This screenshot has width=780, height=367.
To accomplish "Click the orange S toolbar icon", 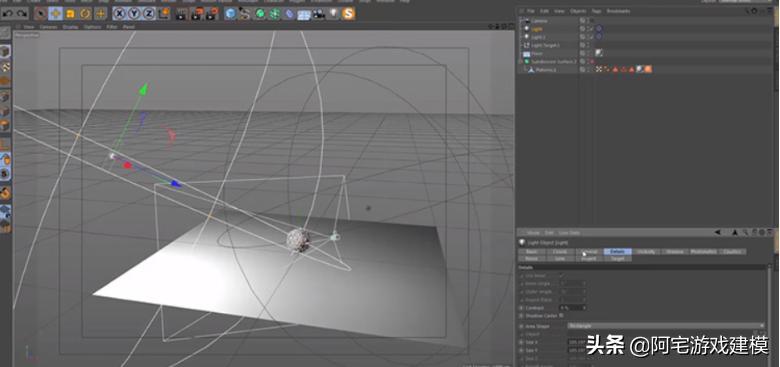I will coord(348,13).
